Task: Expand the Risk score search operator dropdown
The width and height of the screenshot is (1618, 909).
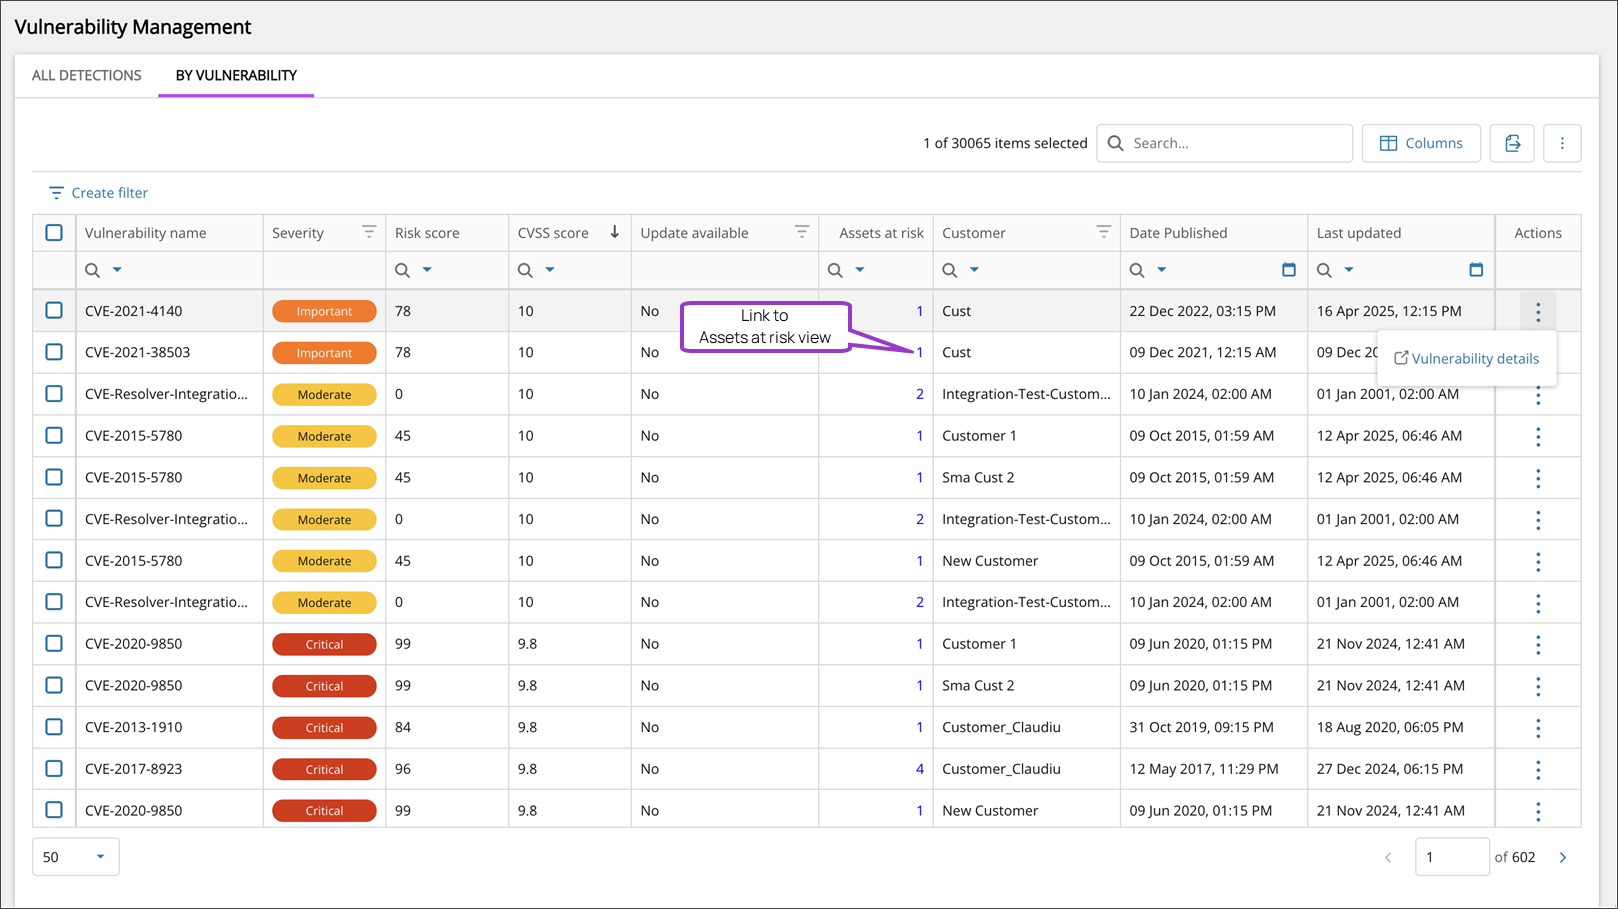Action: point(427,270)
